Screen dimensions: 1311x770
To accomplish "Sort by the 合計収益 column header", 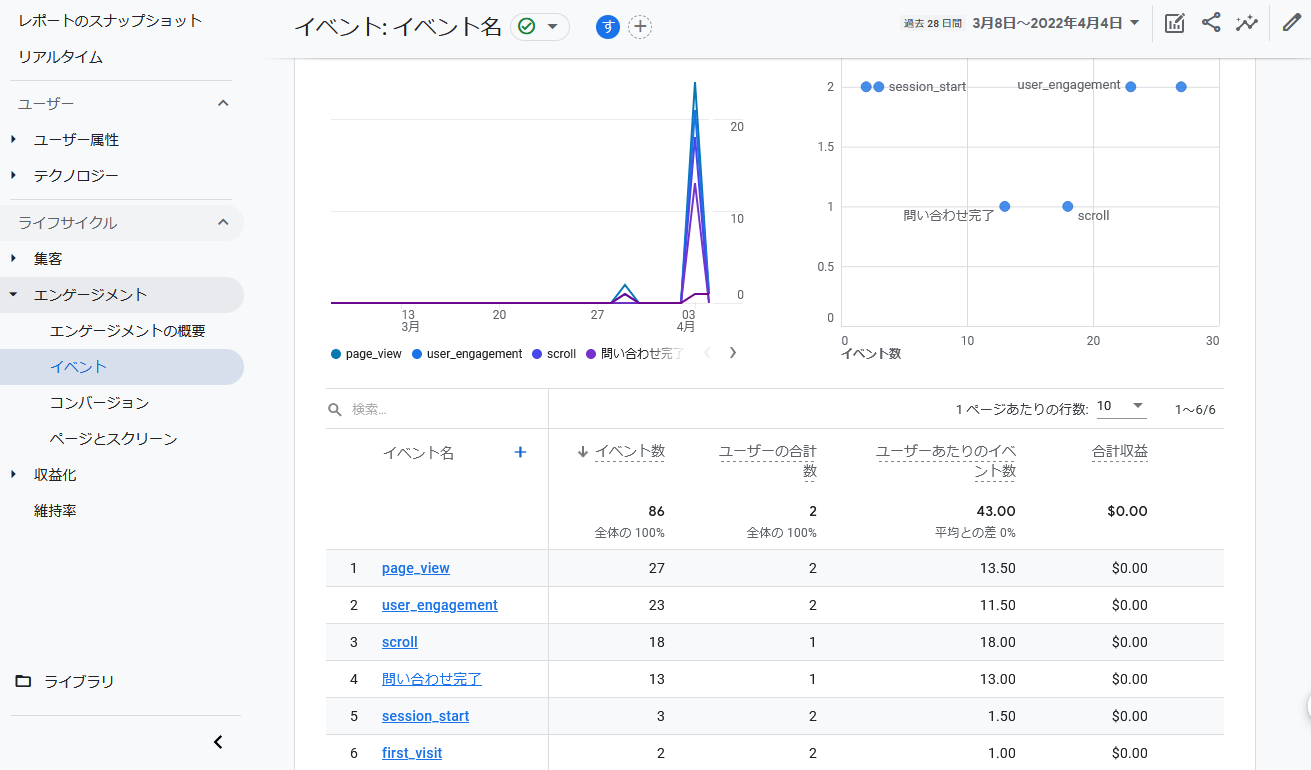I will coord(1120,452).
